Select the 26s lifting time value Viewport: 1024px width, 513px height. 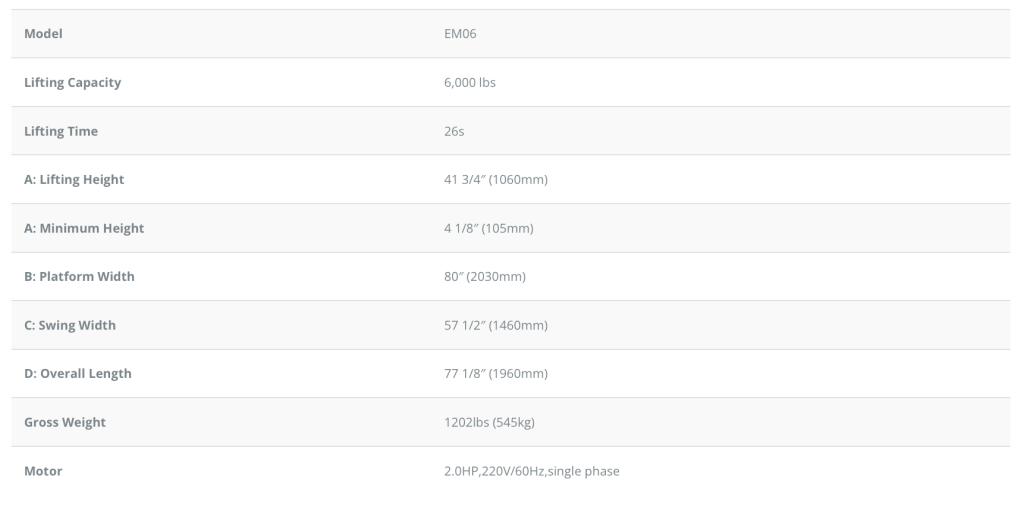pos(453,131)
